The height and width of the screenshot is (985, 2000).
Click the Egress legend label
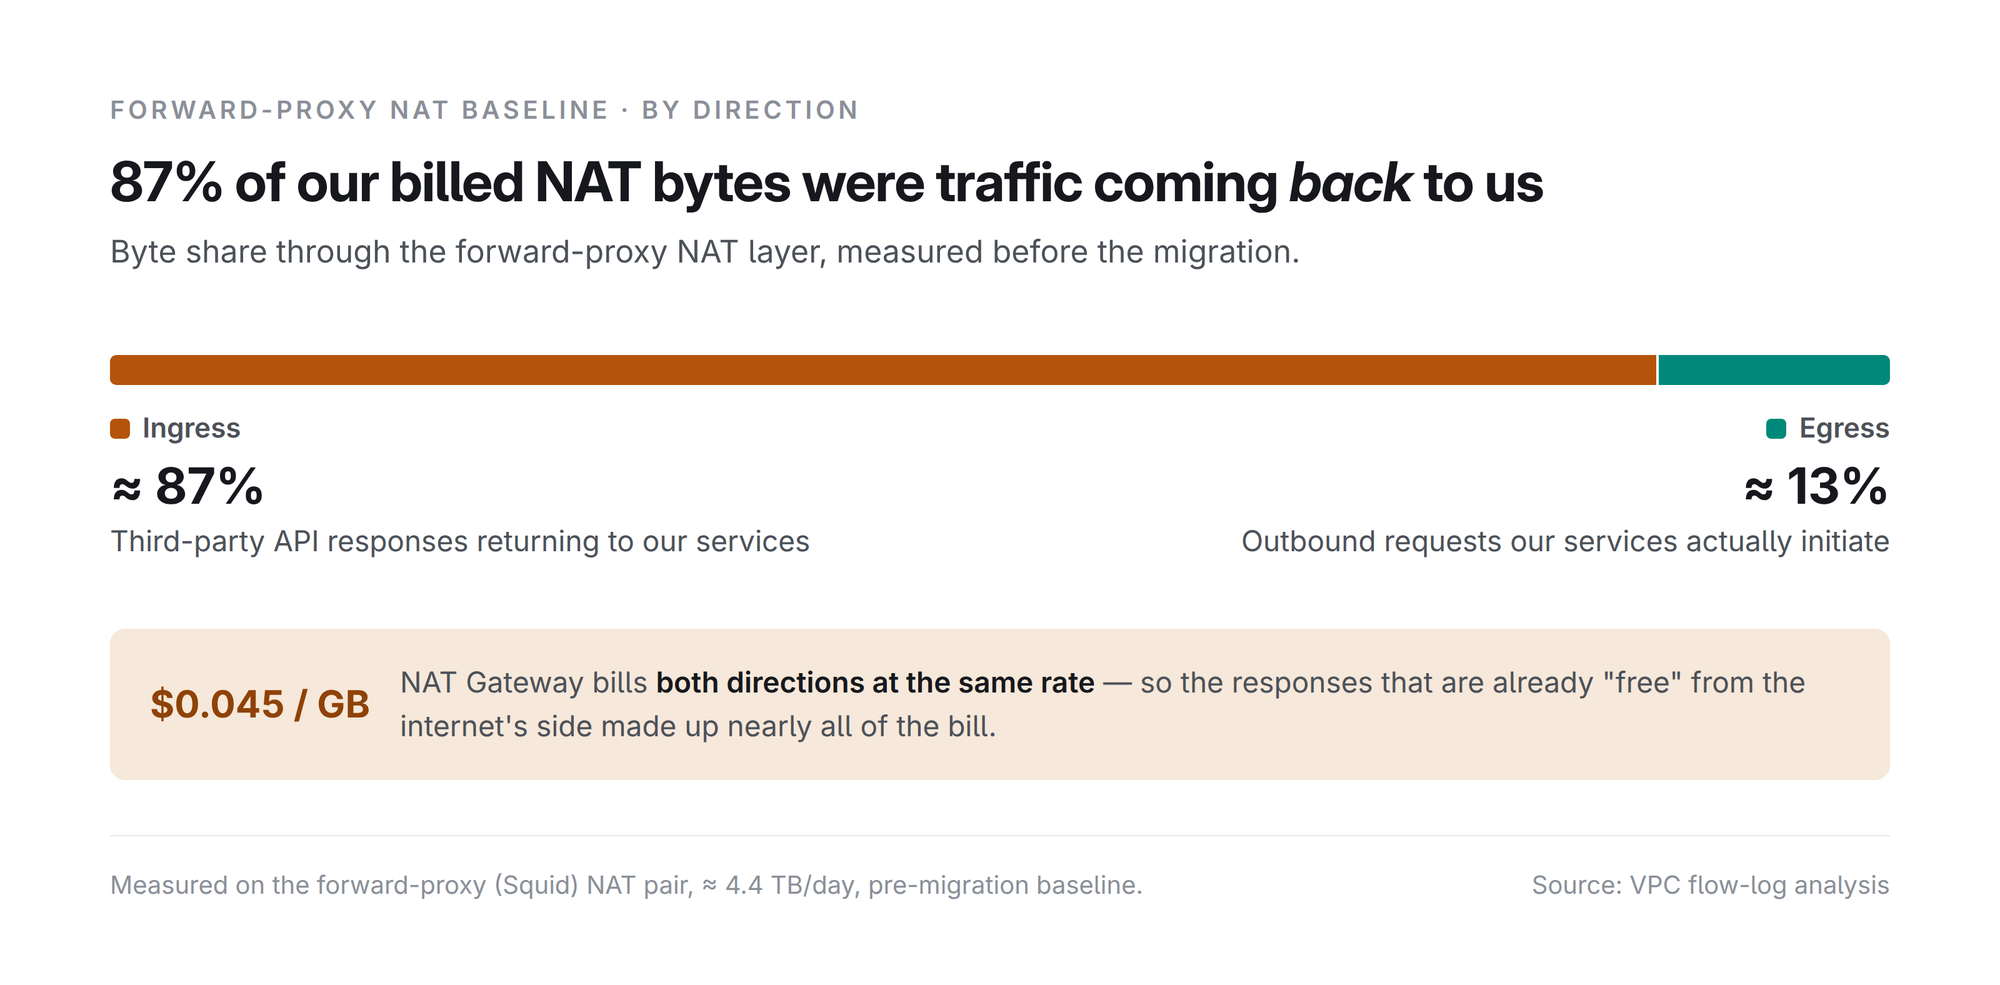tap(1844, 428)
